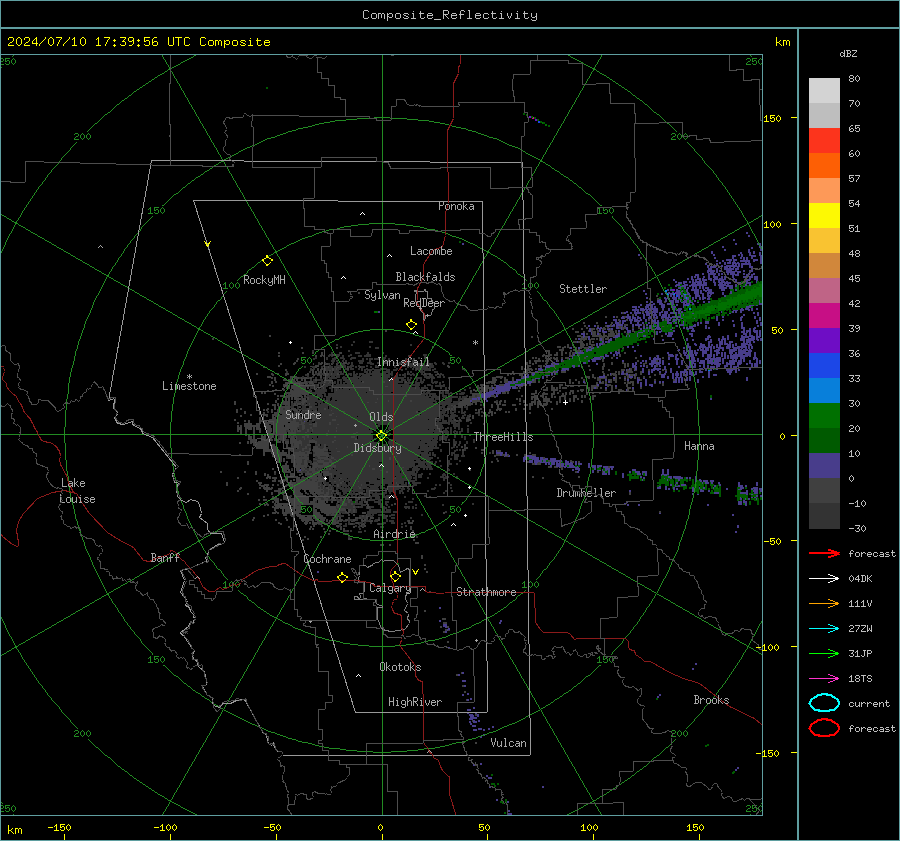Screen dimensions: 900x841
Task: Select the Brooks label
Action: [x=711, y=700]
